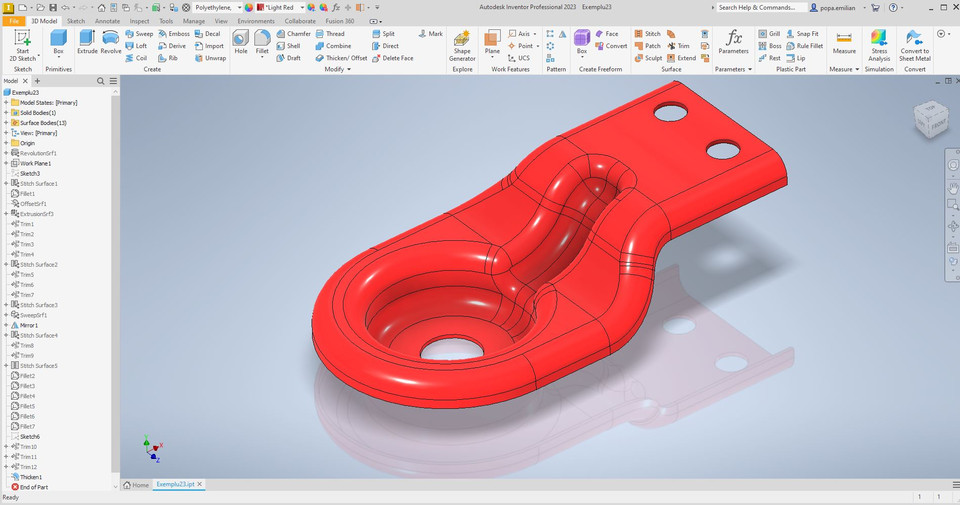This screenshot has width=960, height=505.
Task: Start a new 2D Sketch
Action: point(23,45)
